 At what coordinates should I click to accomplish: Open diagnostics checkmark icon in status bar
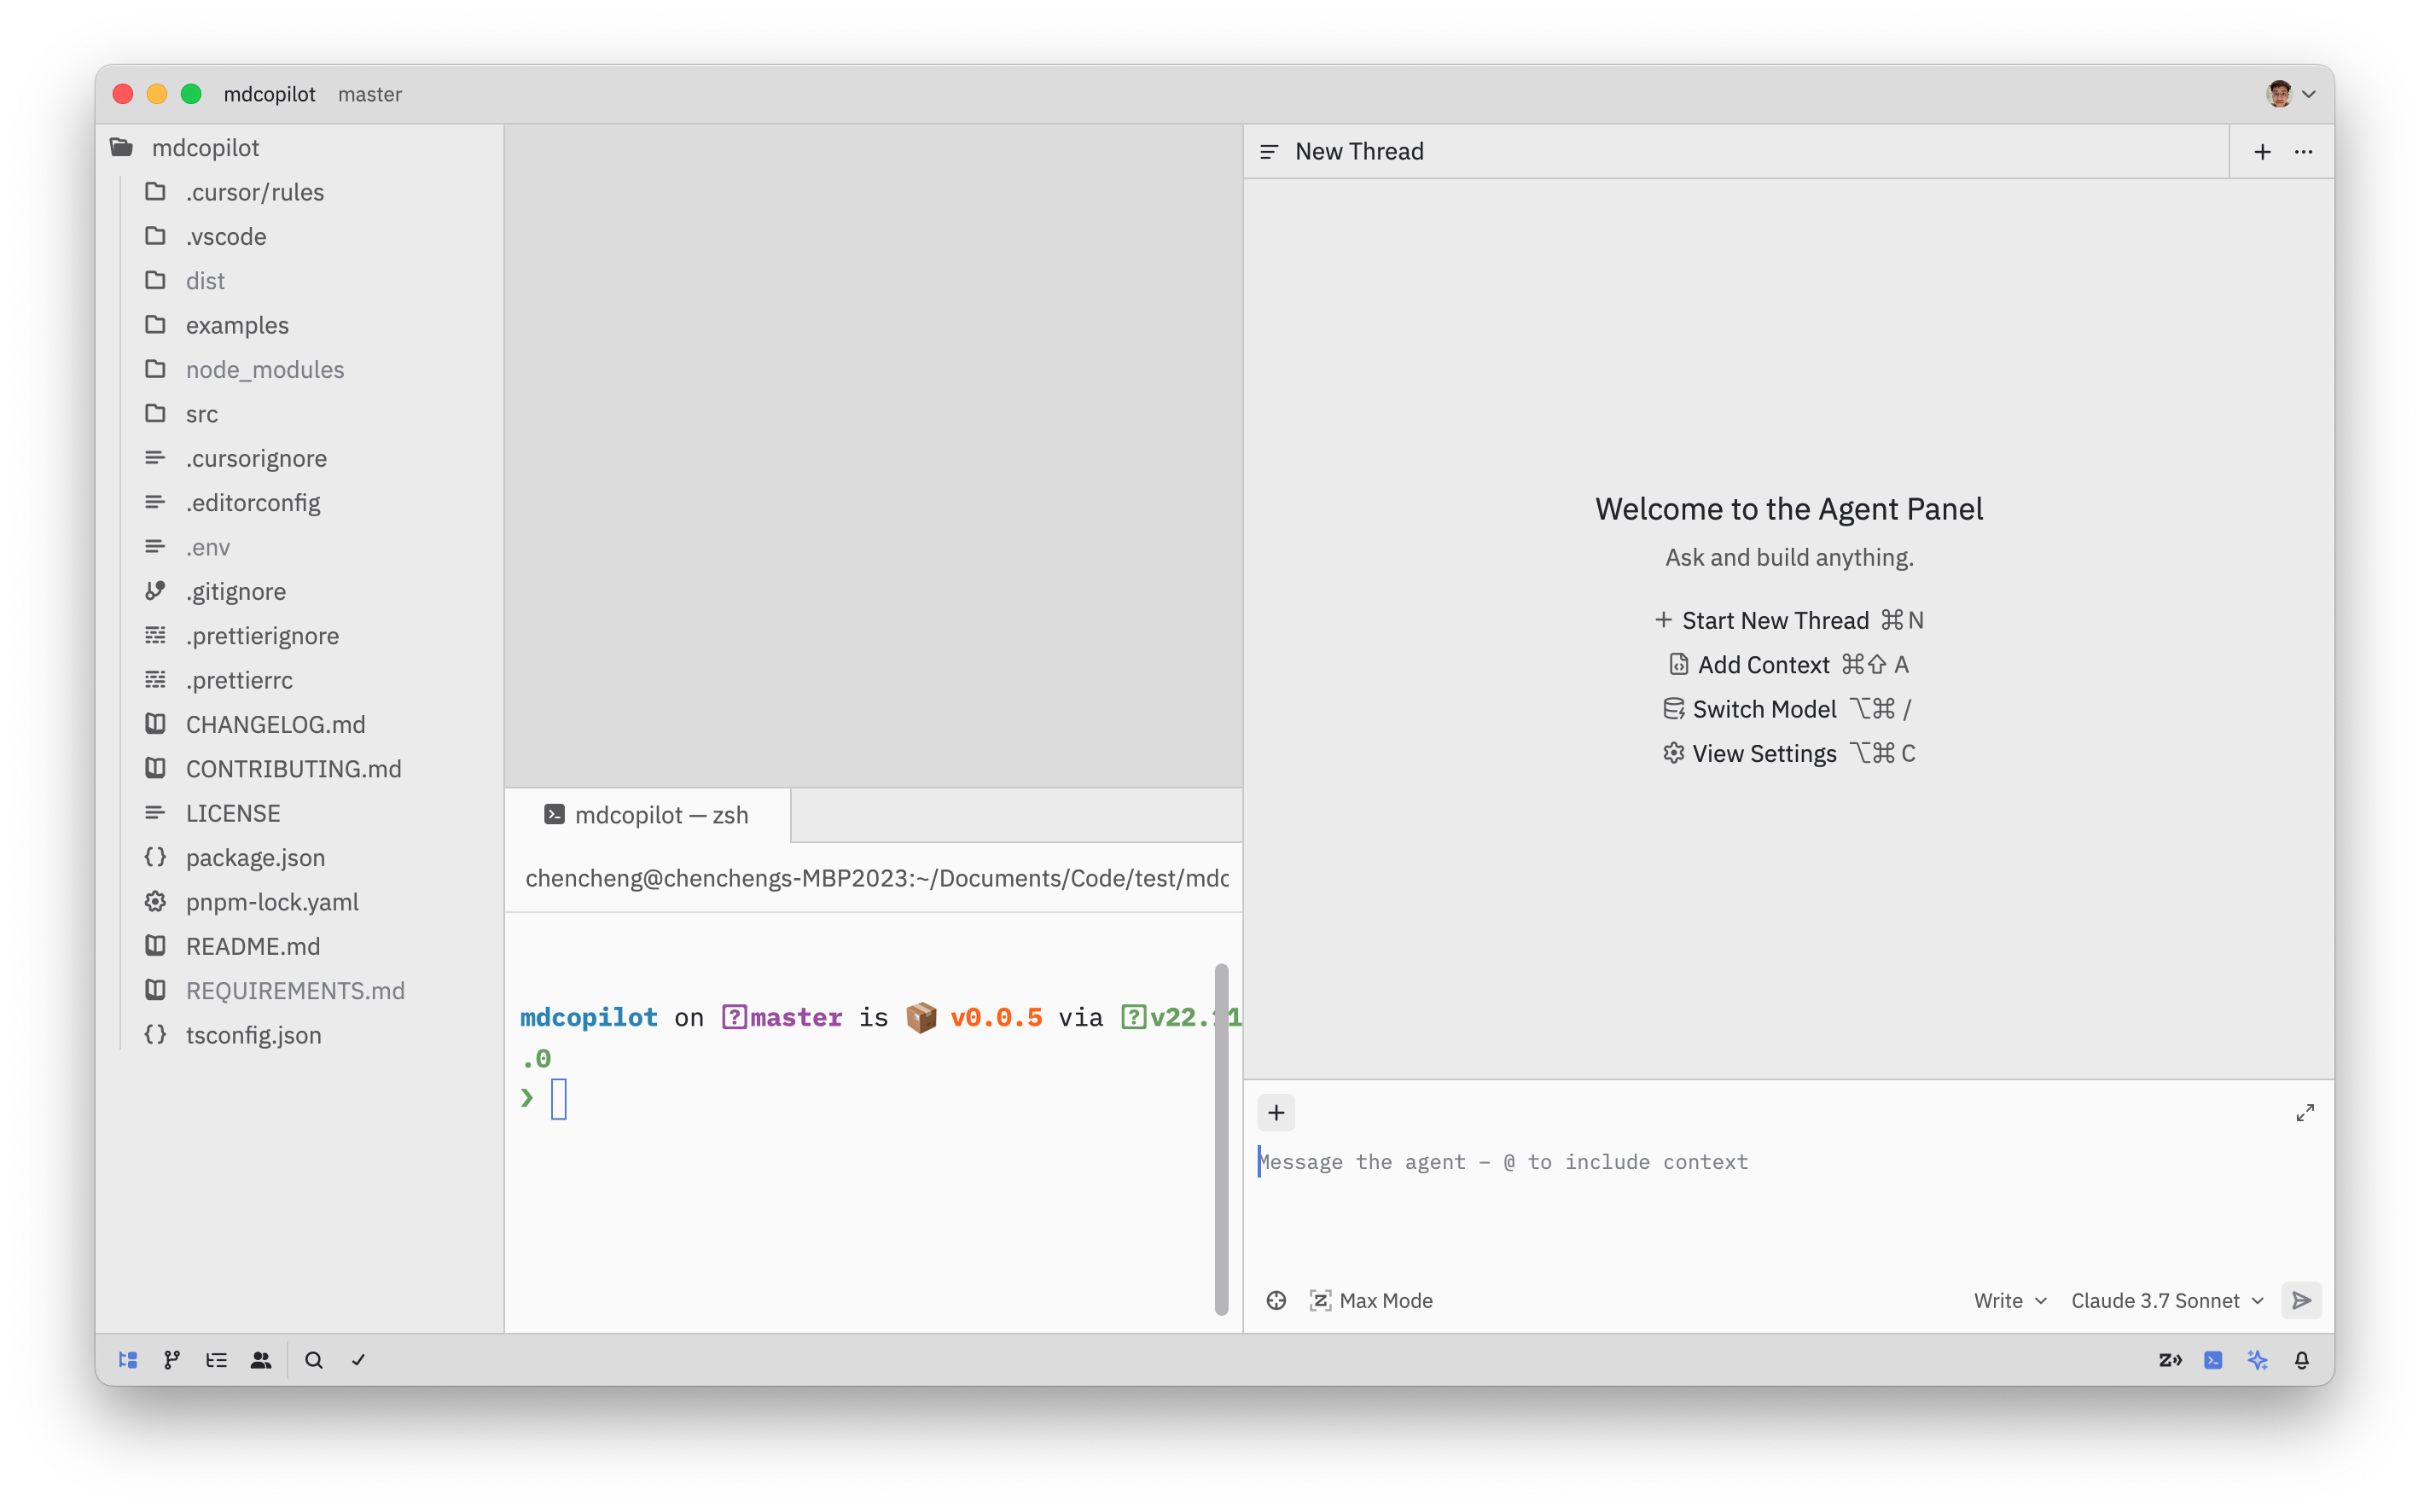(x=358, y=1360)
